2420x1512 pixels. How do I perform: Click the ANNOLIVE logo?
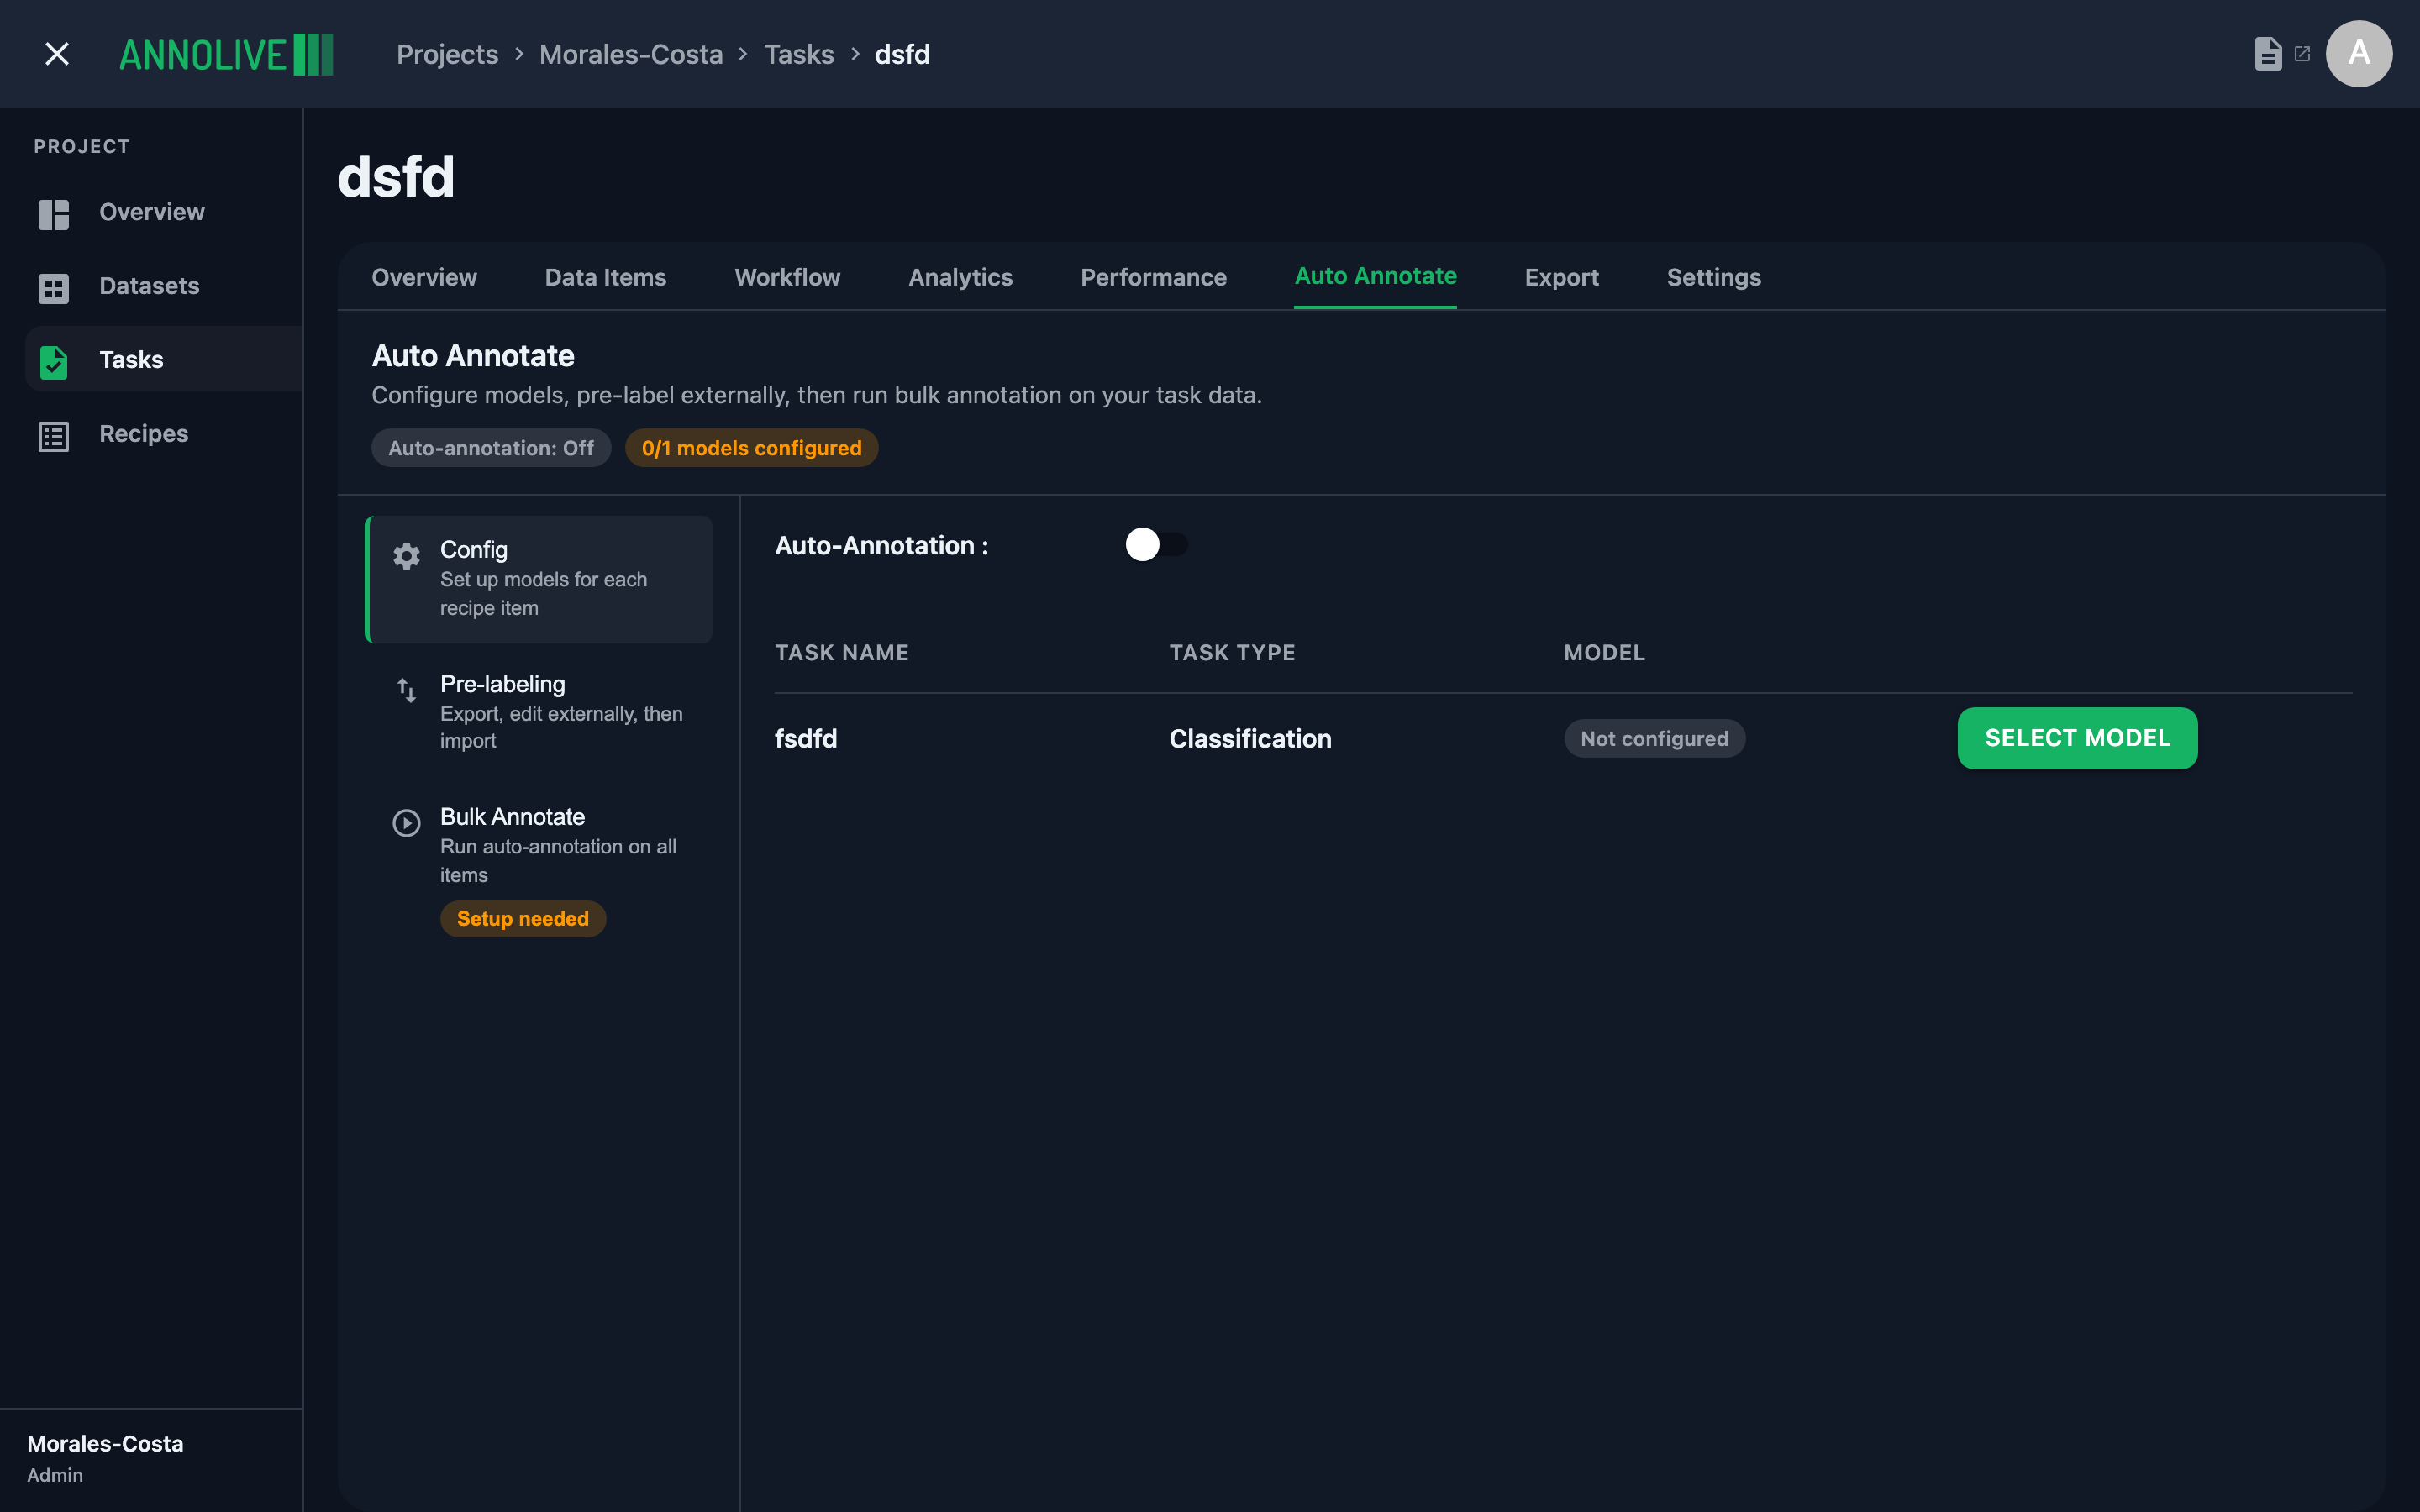pyautogui.click(x=226, y=54)
